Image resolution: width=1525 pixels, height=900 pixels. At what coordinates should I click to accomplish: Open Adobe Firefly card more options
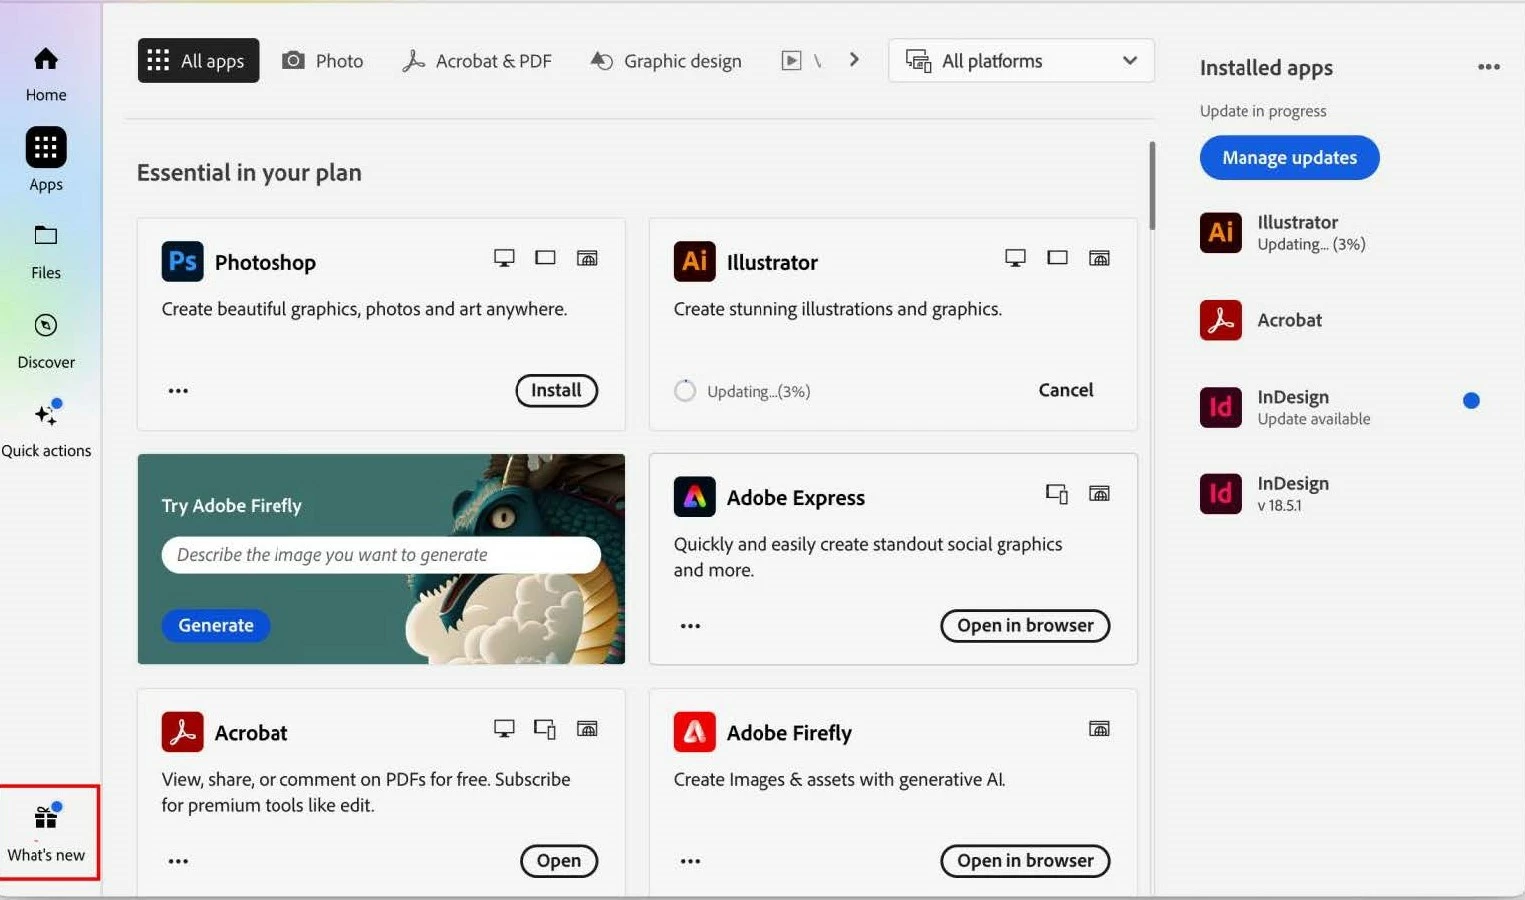(690, 861)
